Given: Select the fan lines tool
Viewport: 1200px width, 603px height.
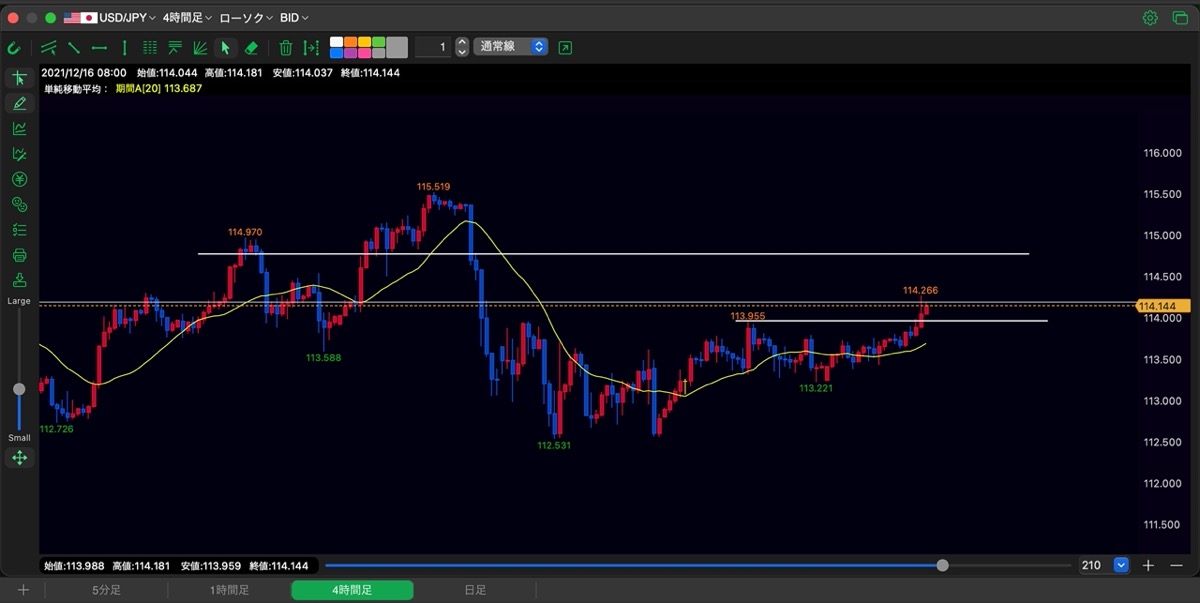Looking at the screenshot, I should pos(200,47).
